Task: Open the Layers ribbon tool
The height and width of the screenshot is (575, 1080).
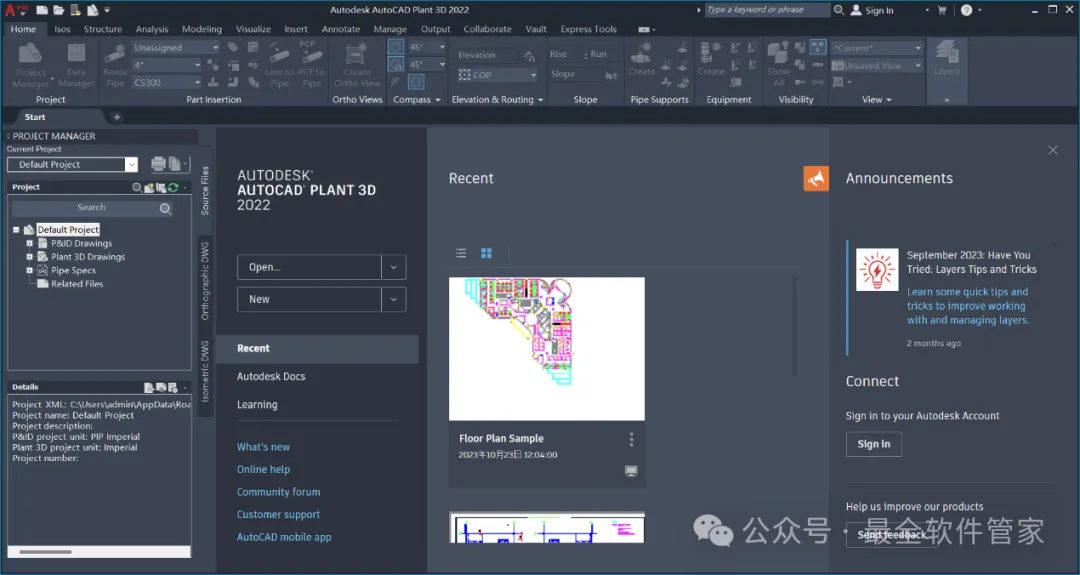Action: 946,59
